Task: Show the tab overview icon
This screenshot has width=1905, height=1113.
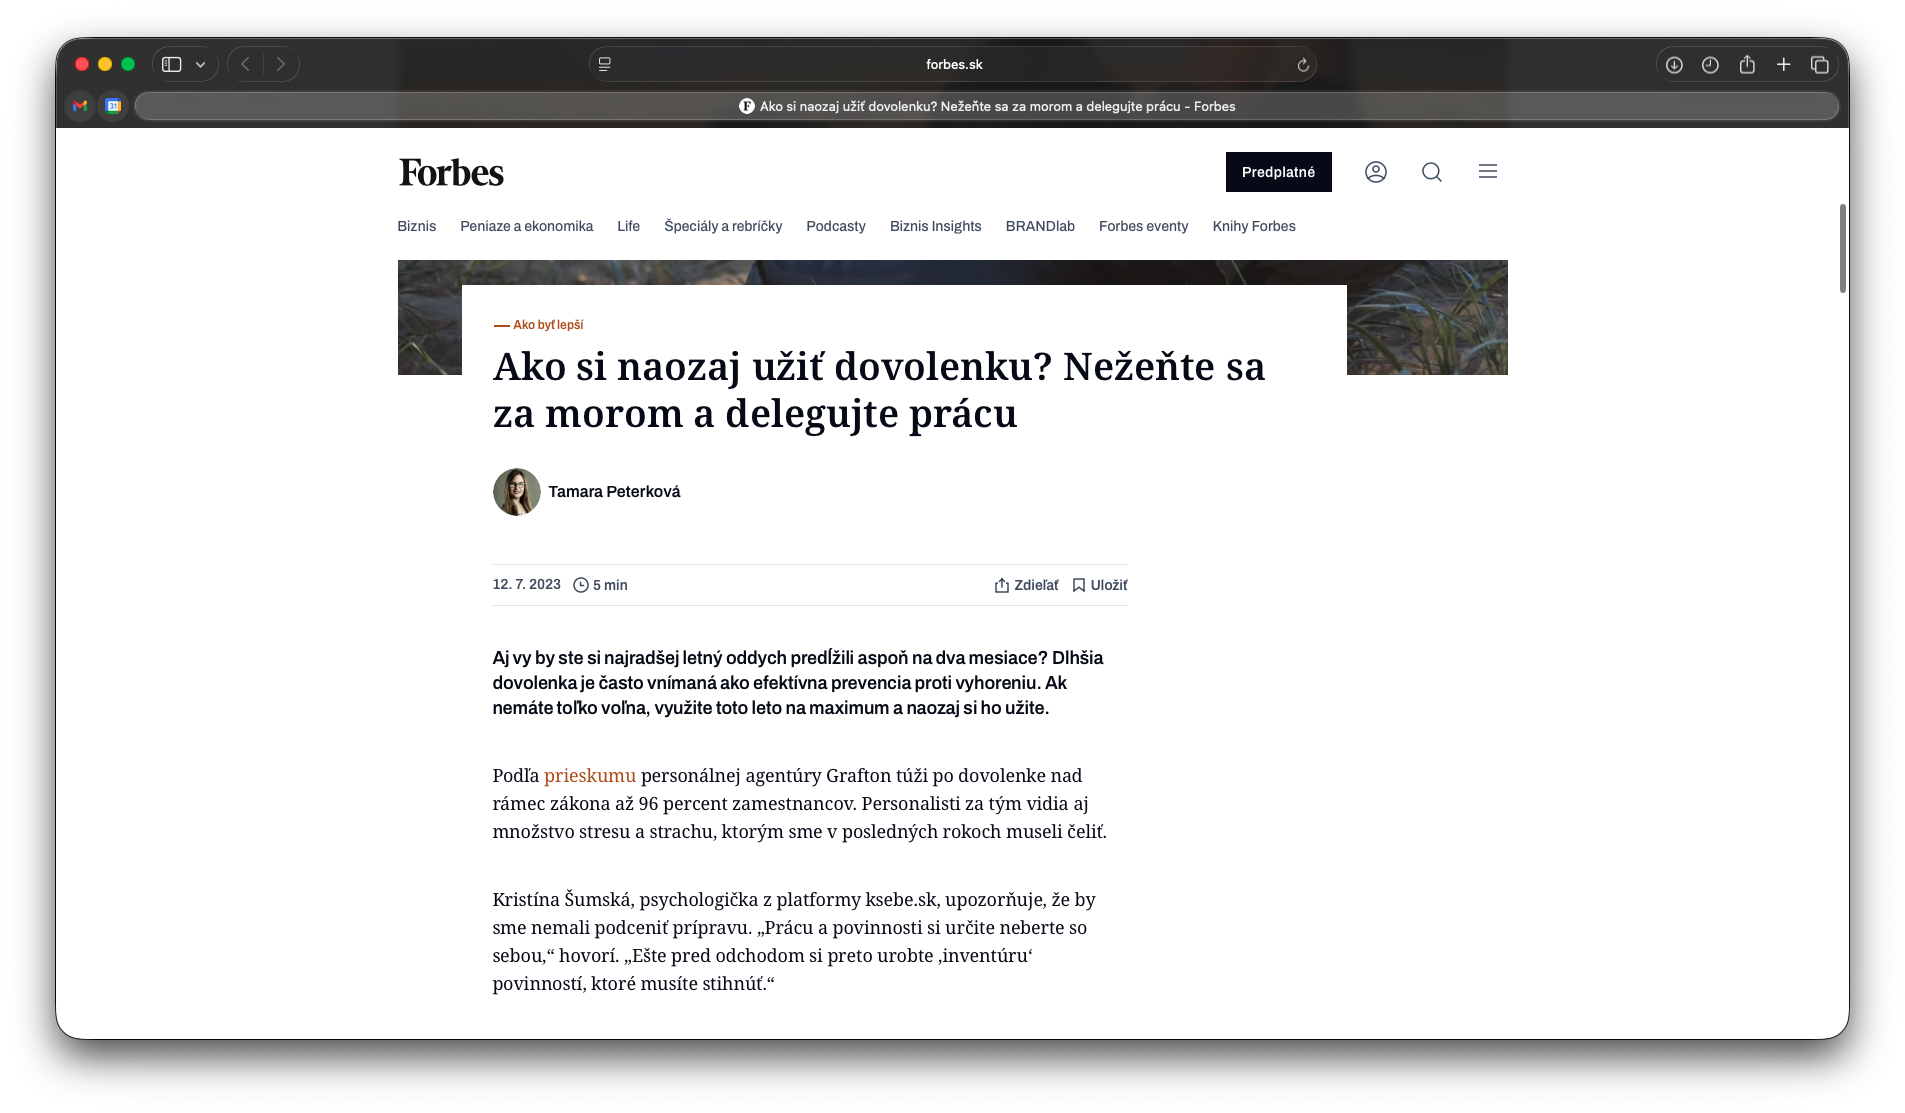Action: click(1819, 65)
